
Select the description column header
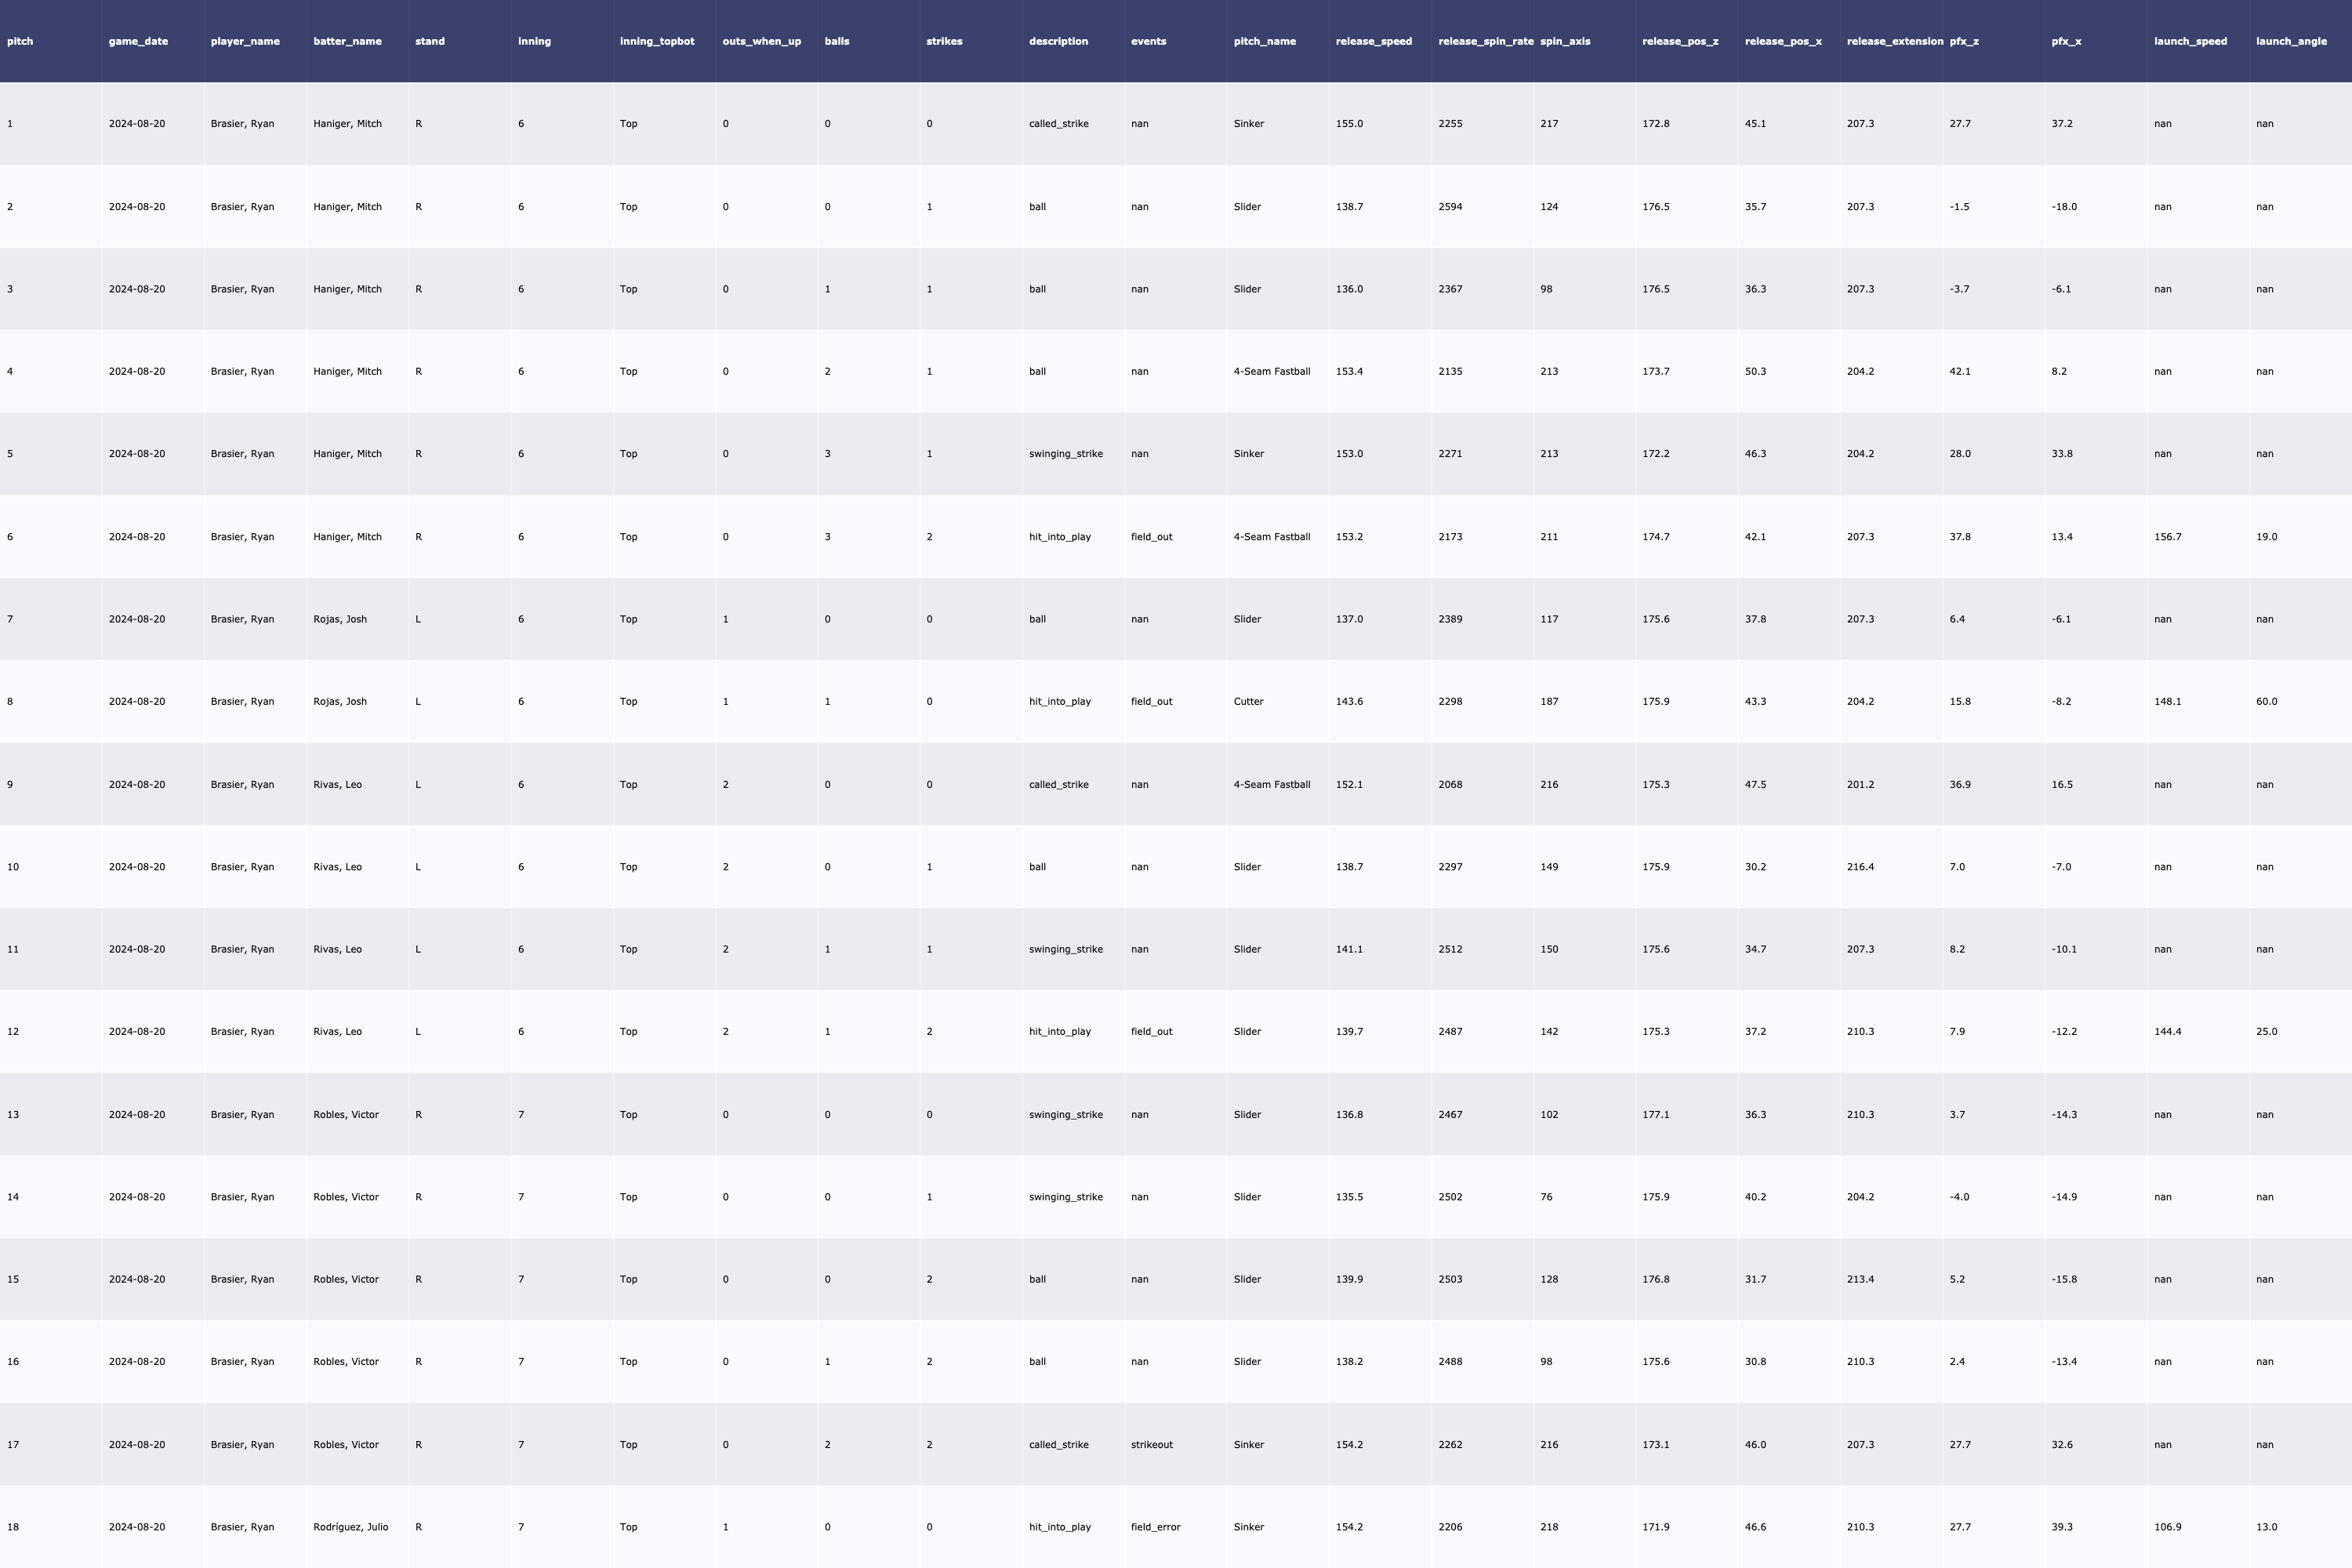click(1058, 41)
